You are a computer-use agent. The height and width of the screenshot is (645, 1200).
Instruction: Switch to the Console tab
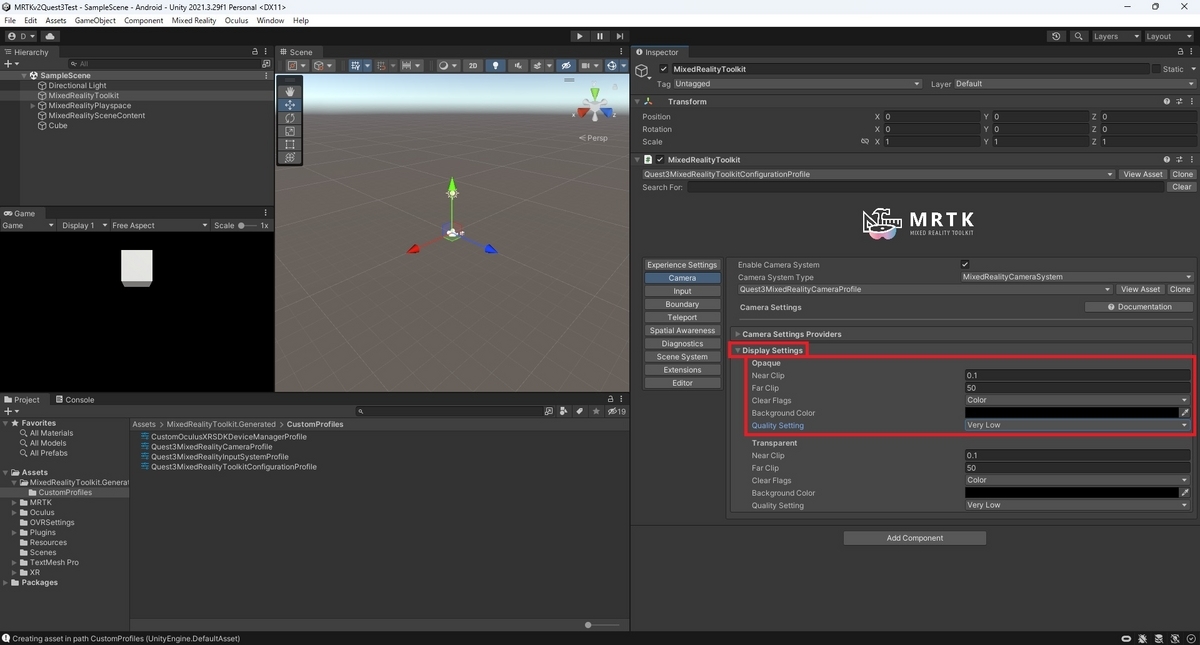point(74,399)
